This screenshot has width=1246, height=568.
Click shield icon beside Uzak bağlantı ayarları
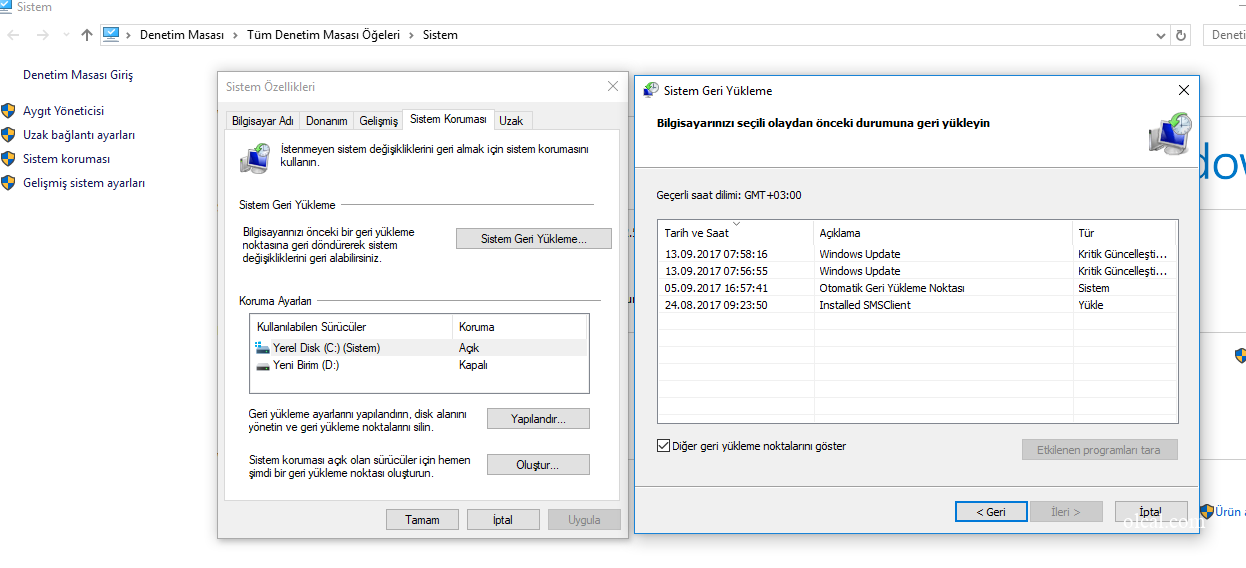point(8,135)
